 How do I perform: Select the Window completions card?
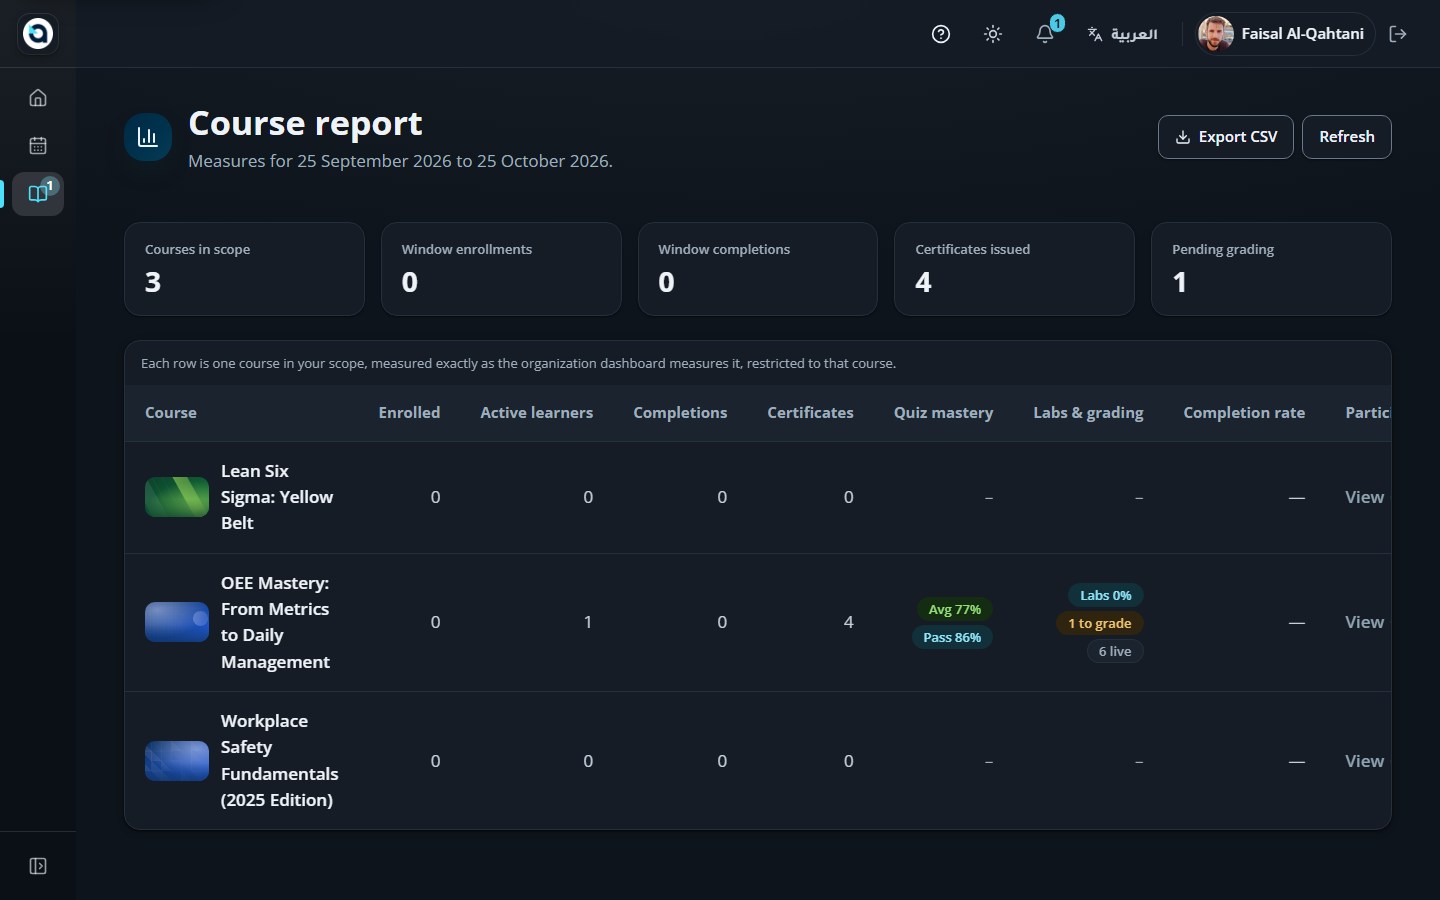click(758, 269)
